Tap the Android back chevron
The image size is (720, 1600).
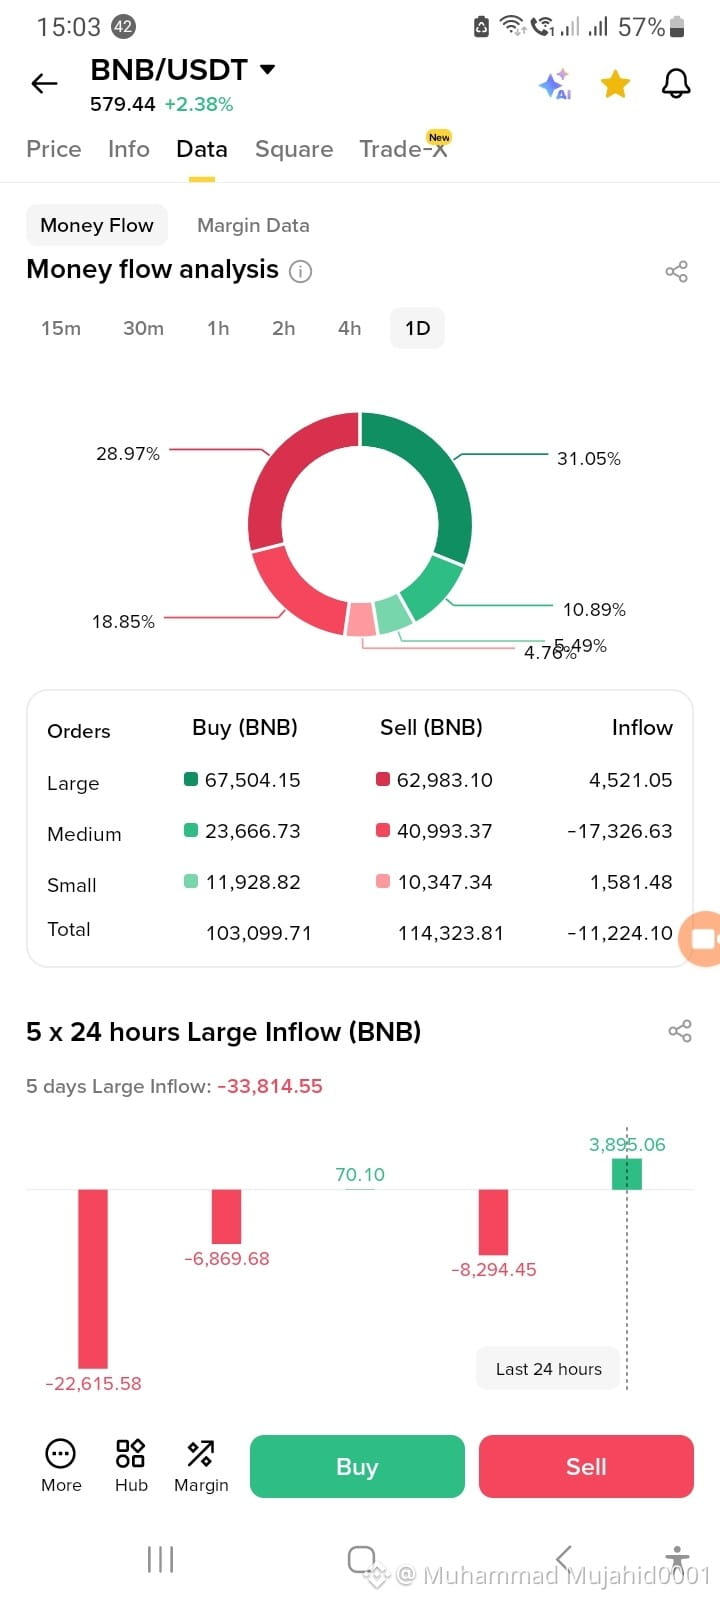563,1559
